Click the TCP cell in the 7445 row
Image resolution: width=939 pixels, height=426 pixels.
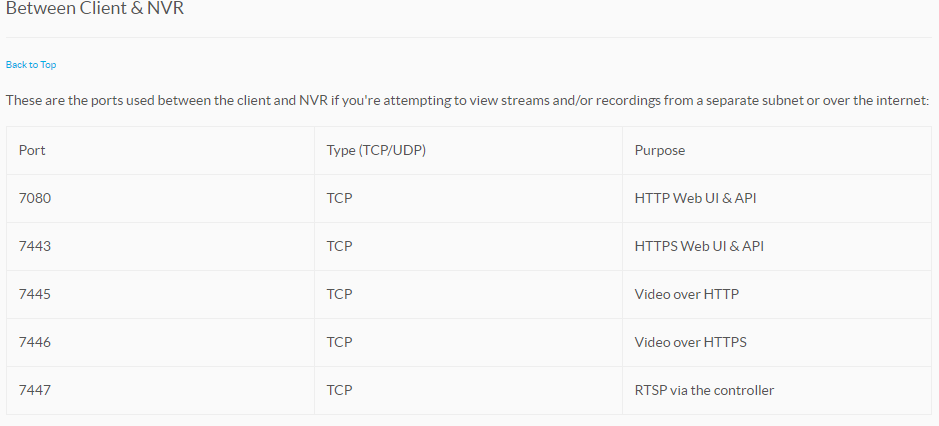[x=340, y=294]
